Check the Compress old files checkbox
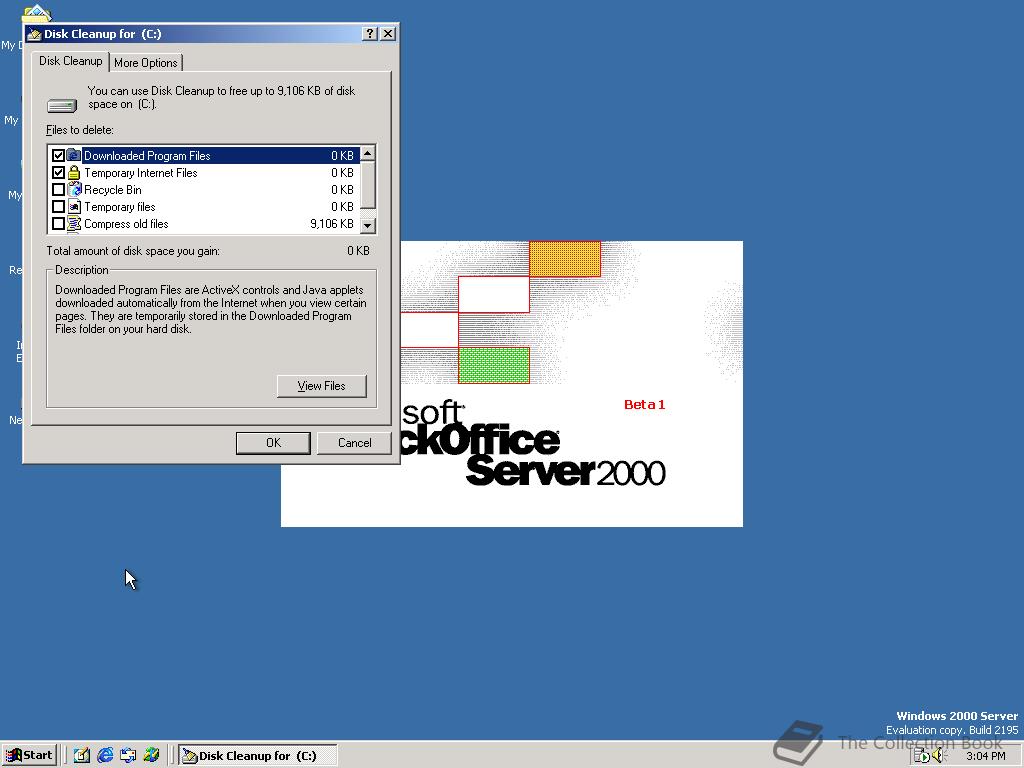 tap(58, 223)
